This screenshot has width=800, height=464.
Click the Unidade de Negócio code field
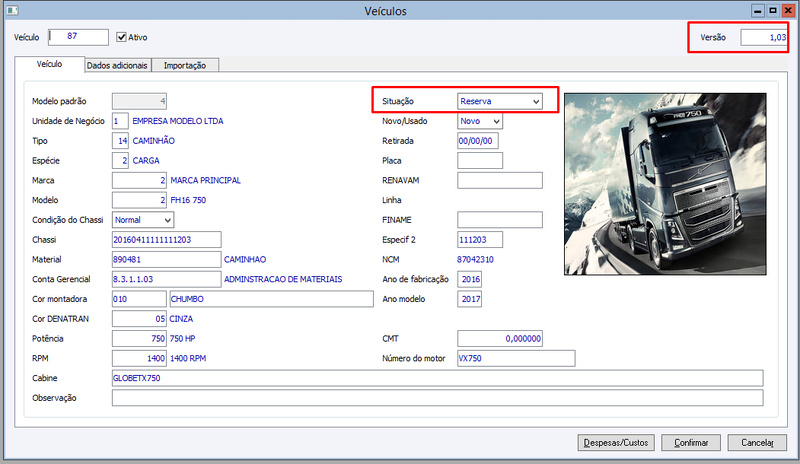pyautogui.click(x=120, y=121)
